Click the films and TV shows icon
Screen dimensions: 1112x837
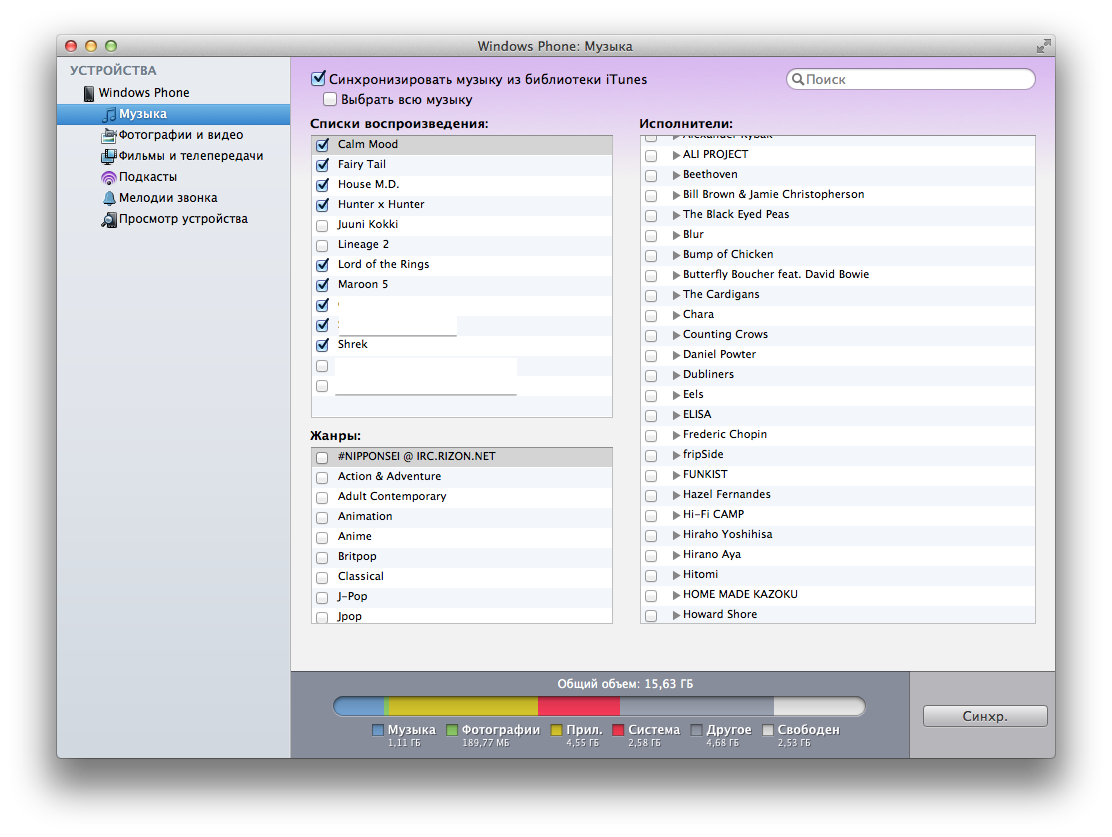(109, 156)
